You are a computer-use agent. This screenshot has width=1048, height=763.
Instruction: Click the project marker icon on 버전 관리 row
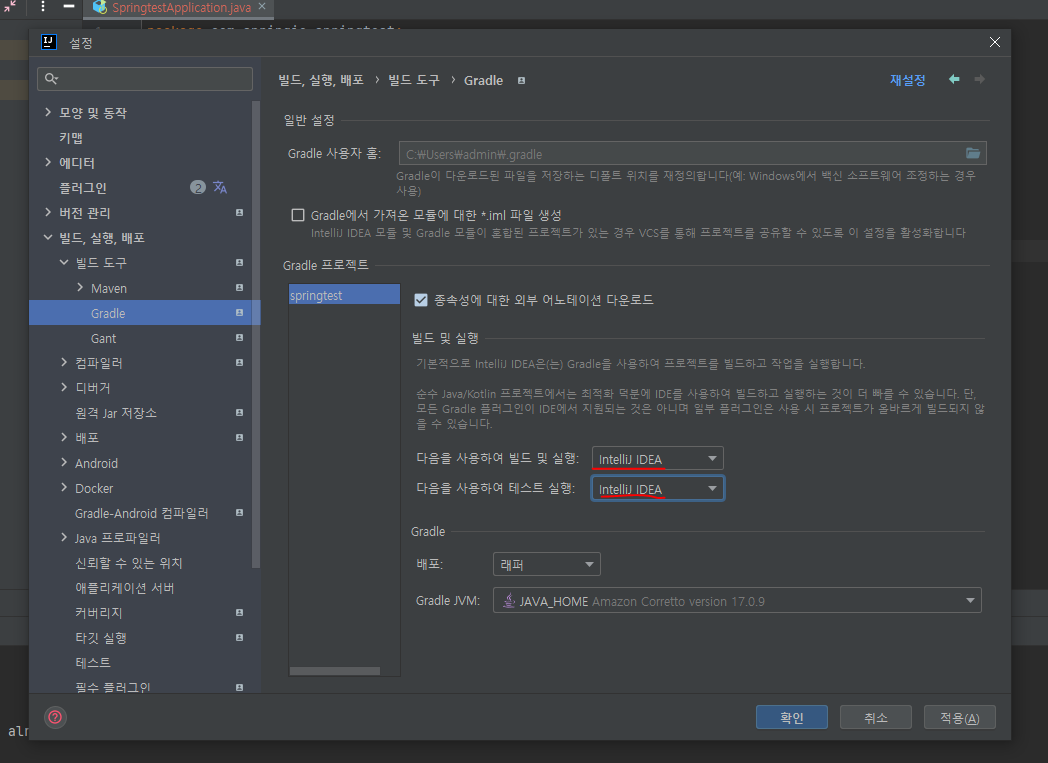pyautogui.click(x=239, y=212)
